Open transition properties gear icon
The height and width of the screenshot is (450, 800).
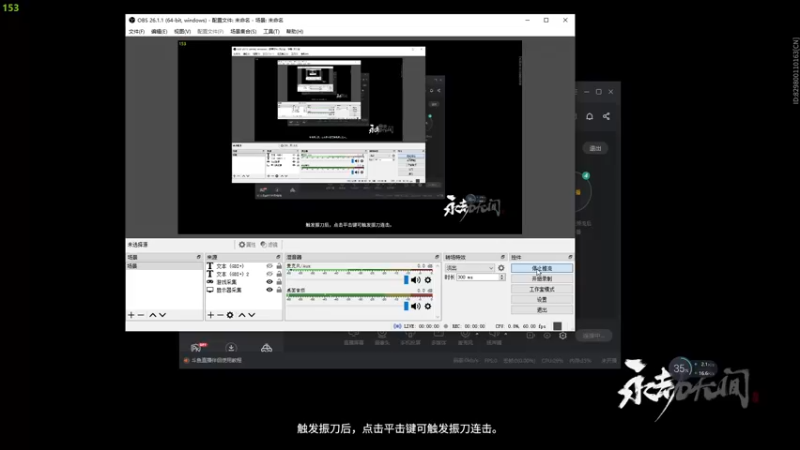click(501, 268)
